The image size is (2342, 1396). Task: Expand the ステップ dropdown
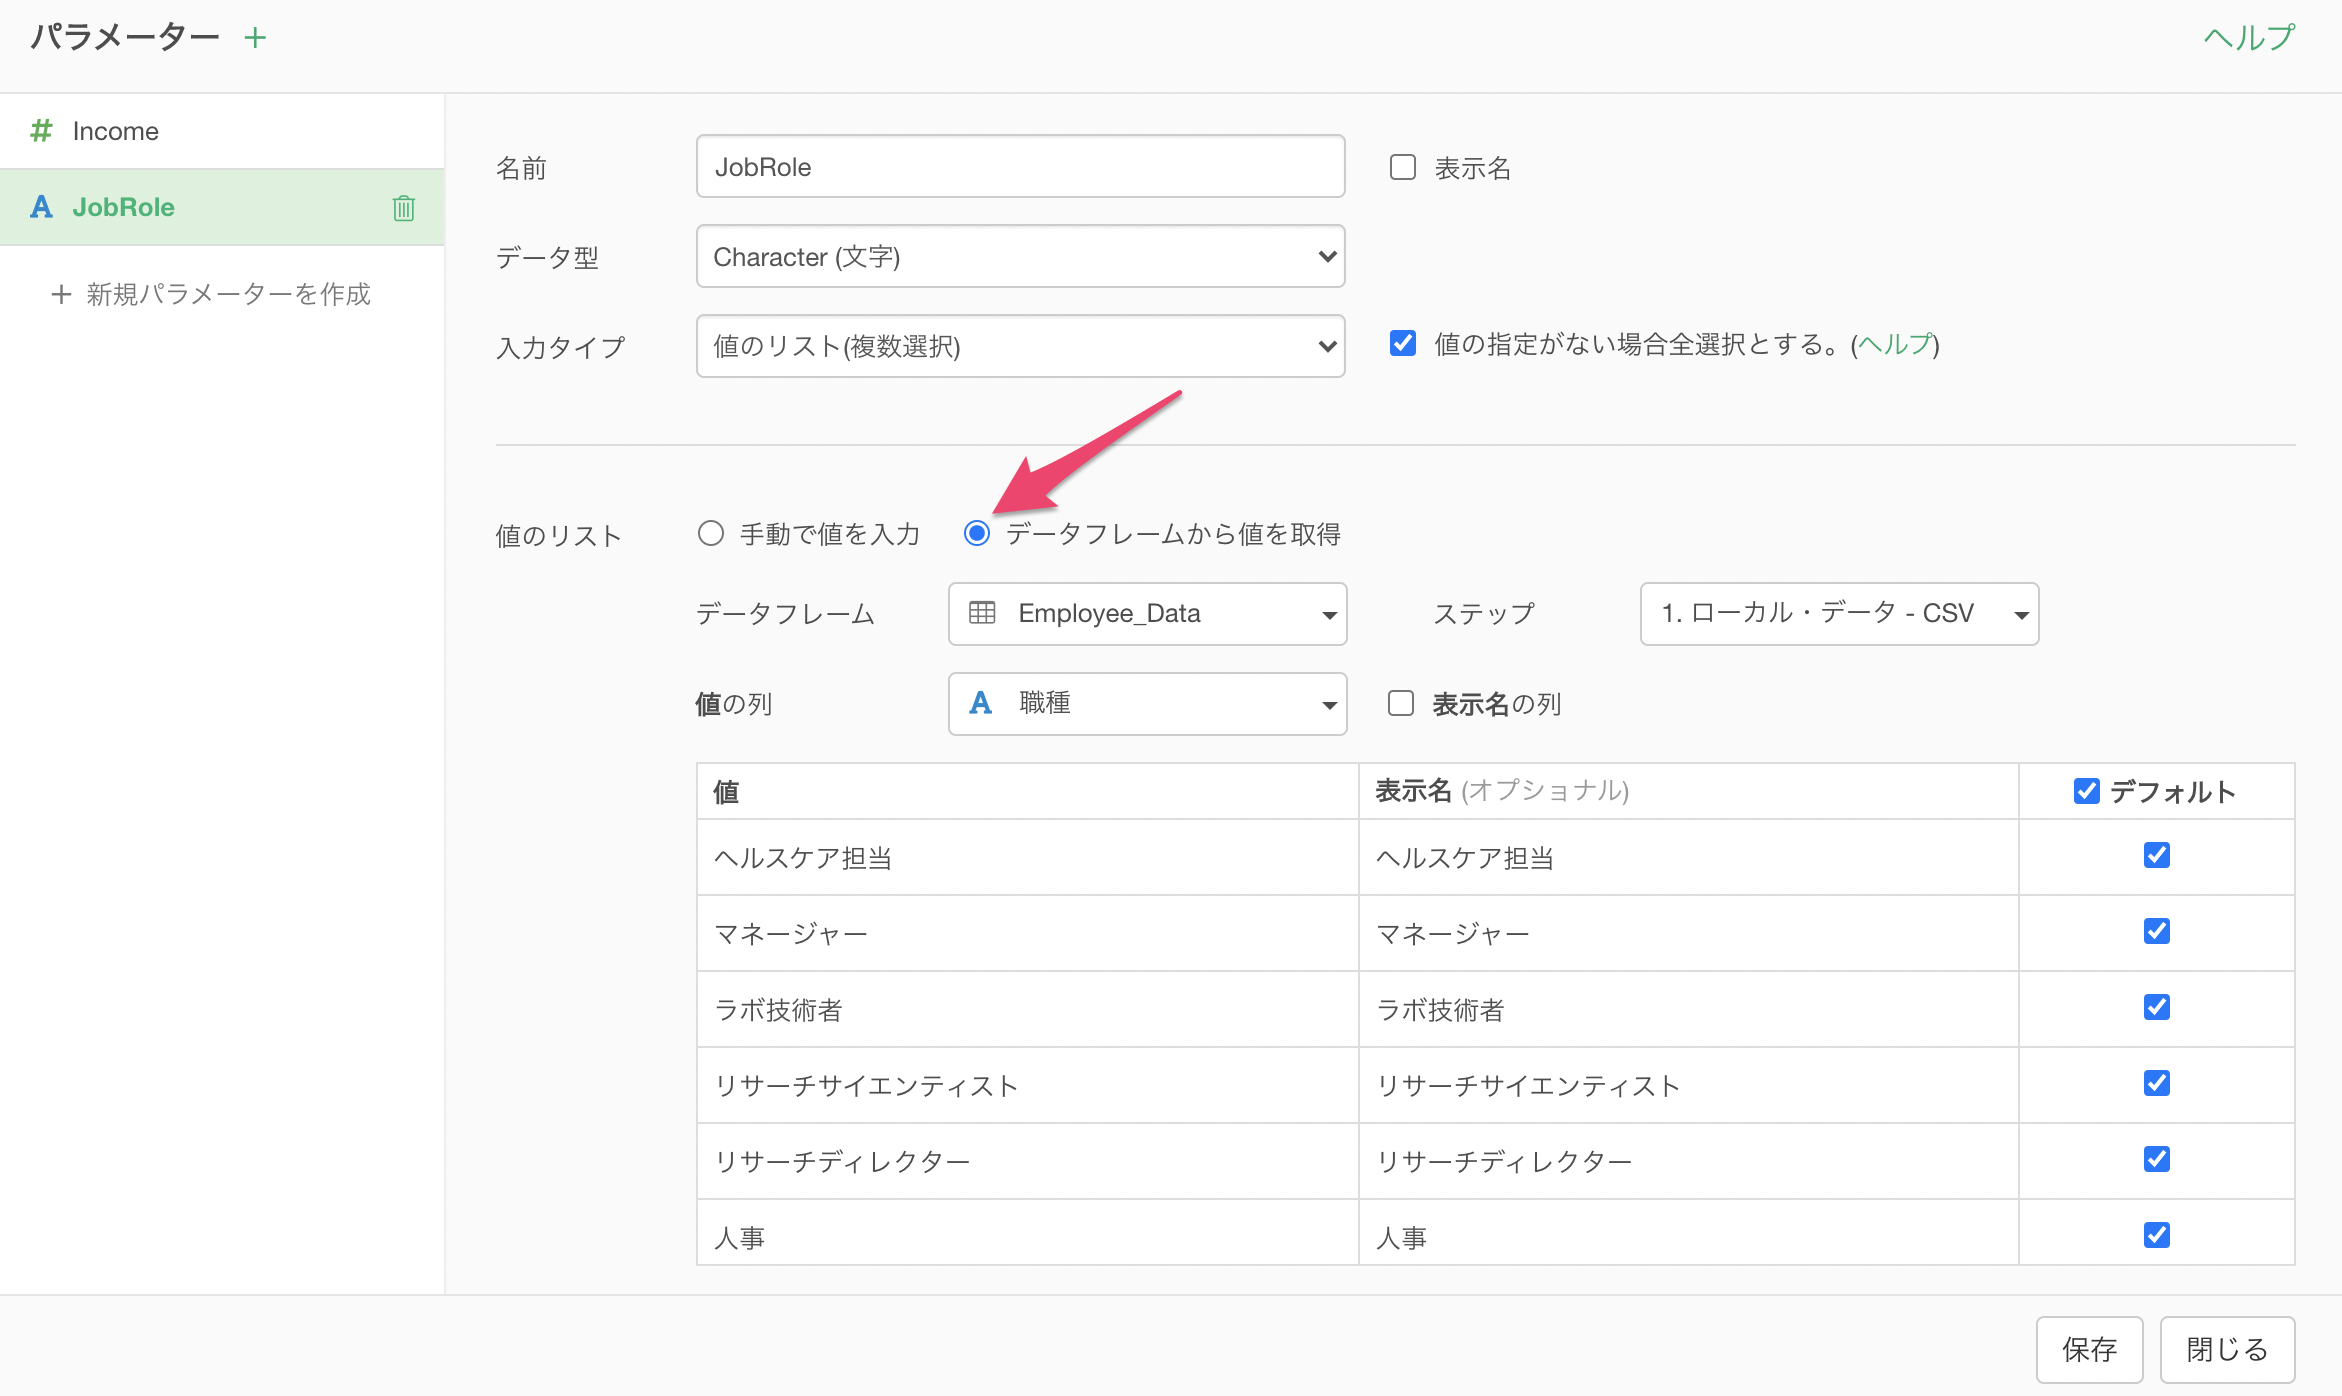[1838, 613]
